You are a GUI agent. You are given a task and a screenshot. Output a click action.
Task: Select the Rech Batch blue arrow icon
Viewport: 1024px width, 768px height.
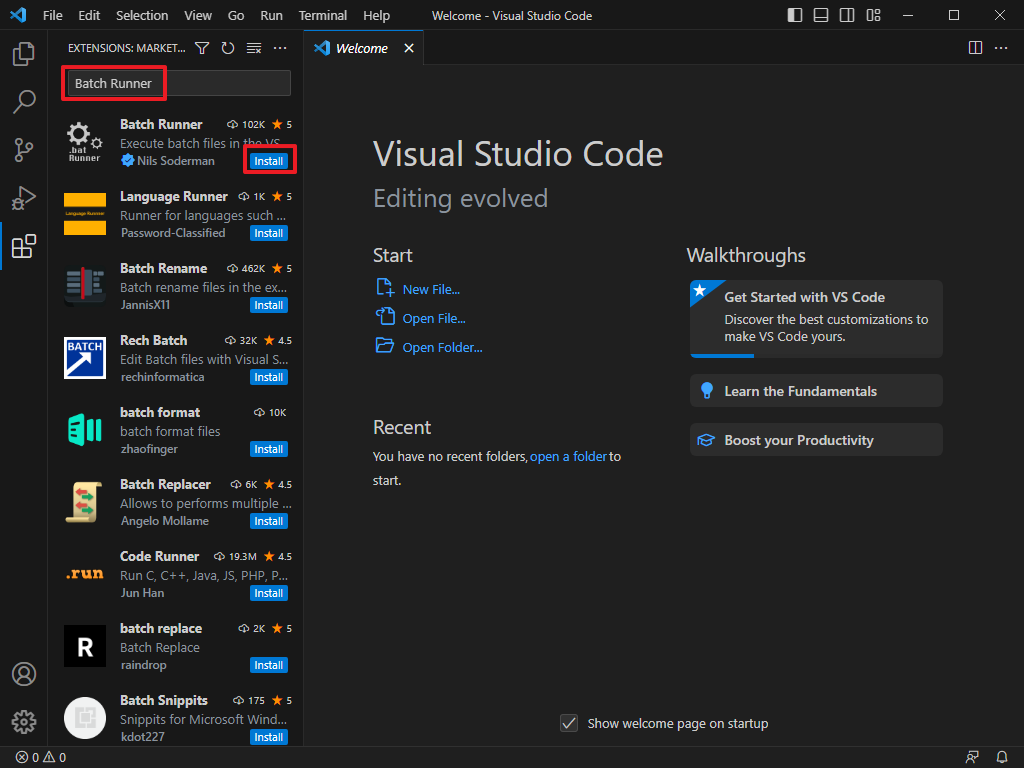[85, 358]
